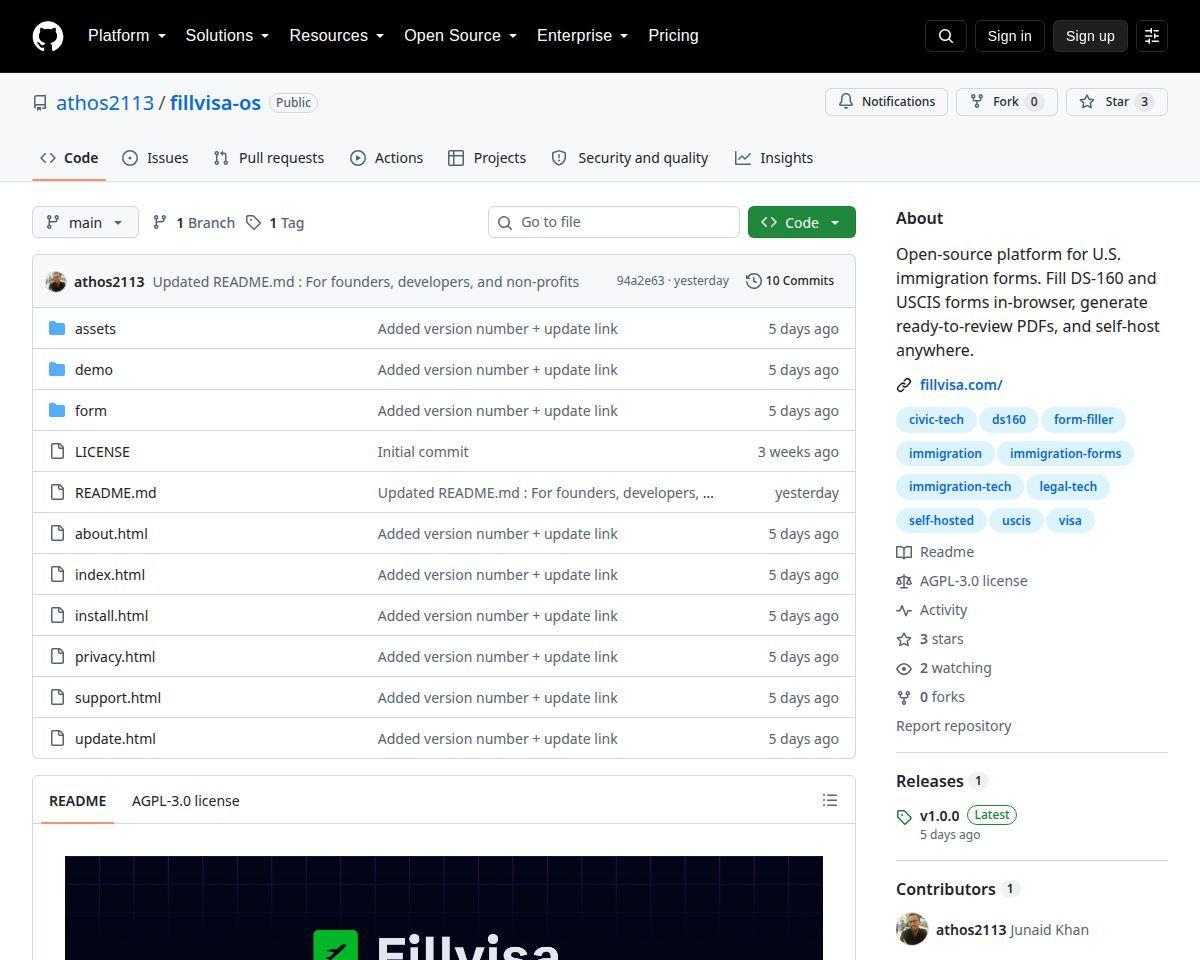Fork the repository

(1007, 102)
